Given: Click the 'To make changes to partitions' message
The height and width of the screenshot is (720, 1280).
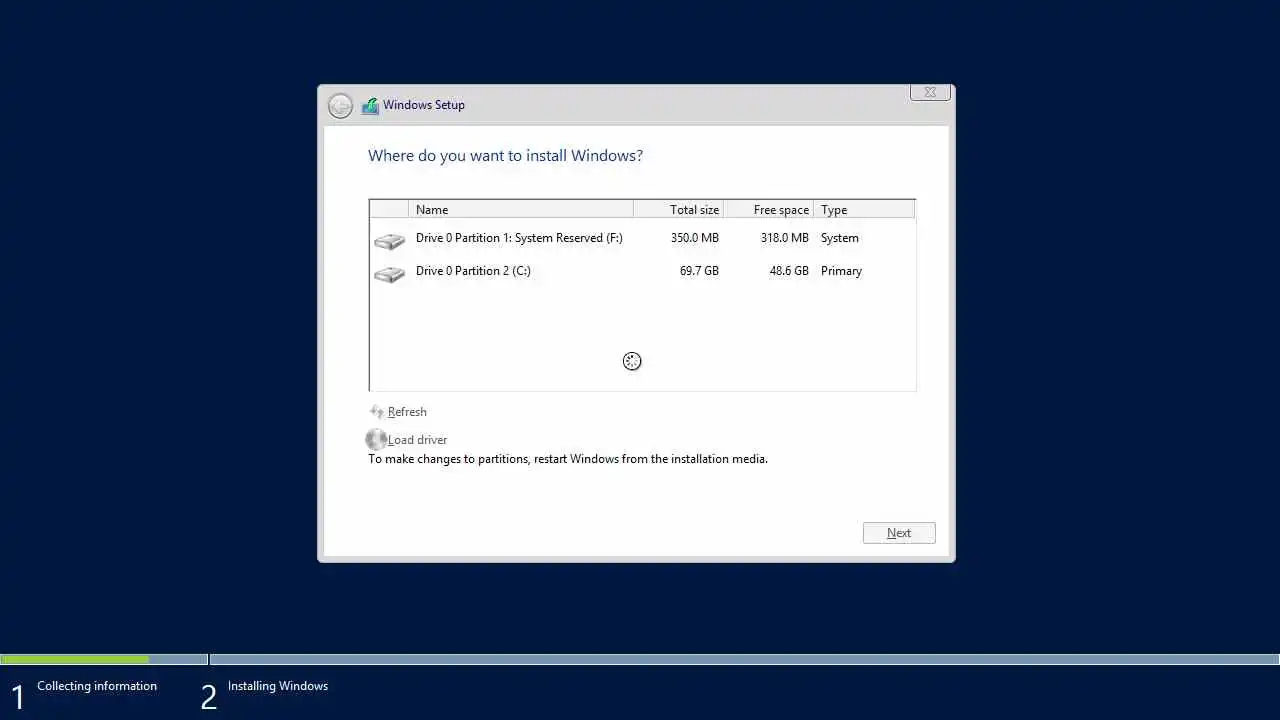Looking at the screenshot, I should (568, 459).
